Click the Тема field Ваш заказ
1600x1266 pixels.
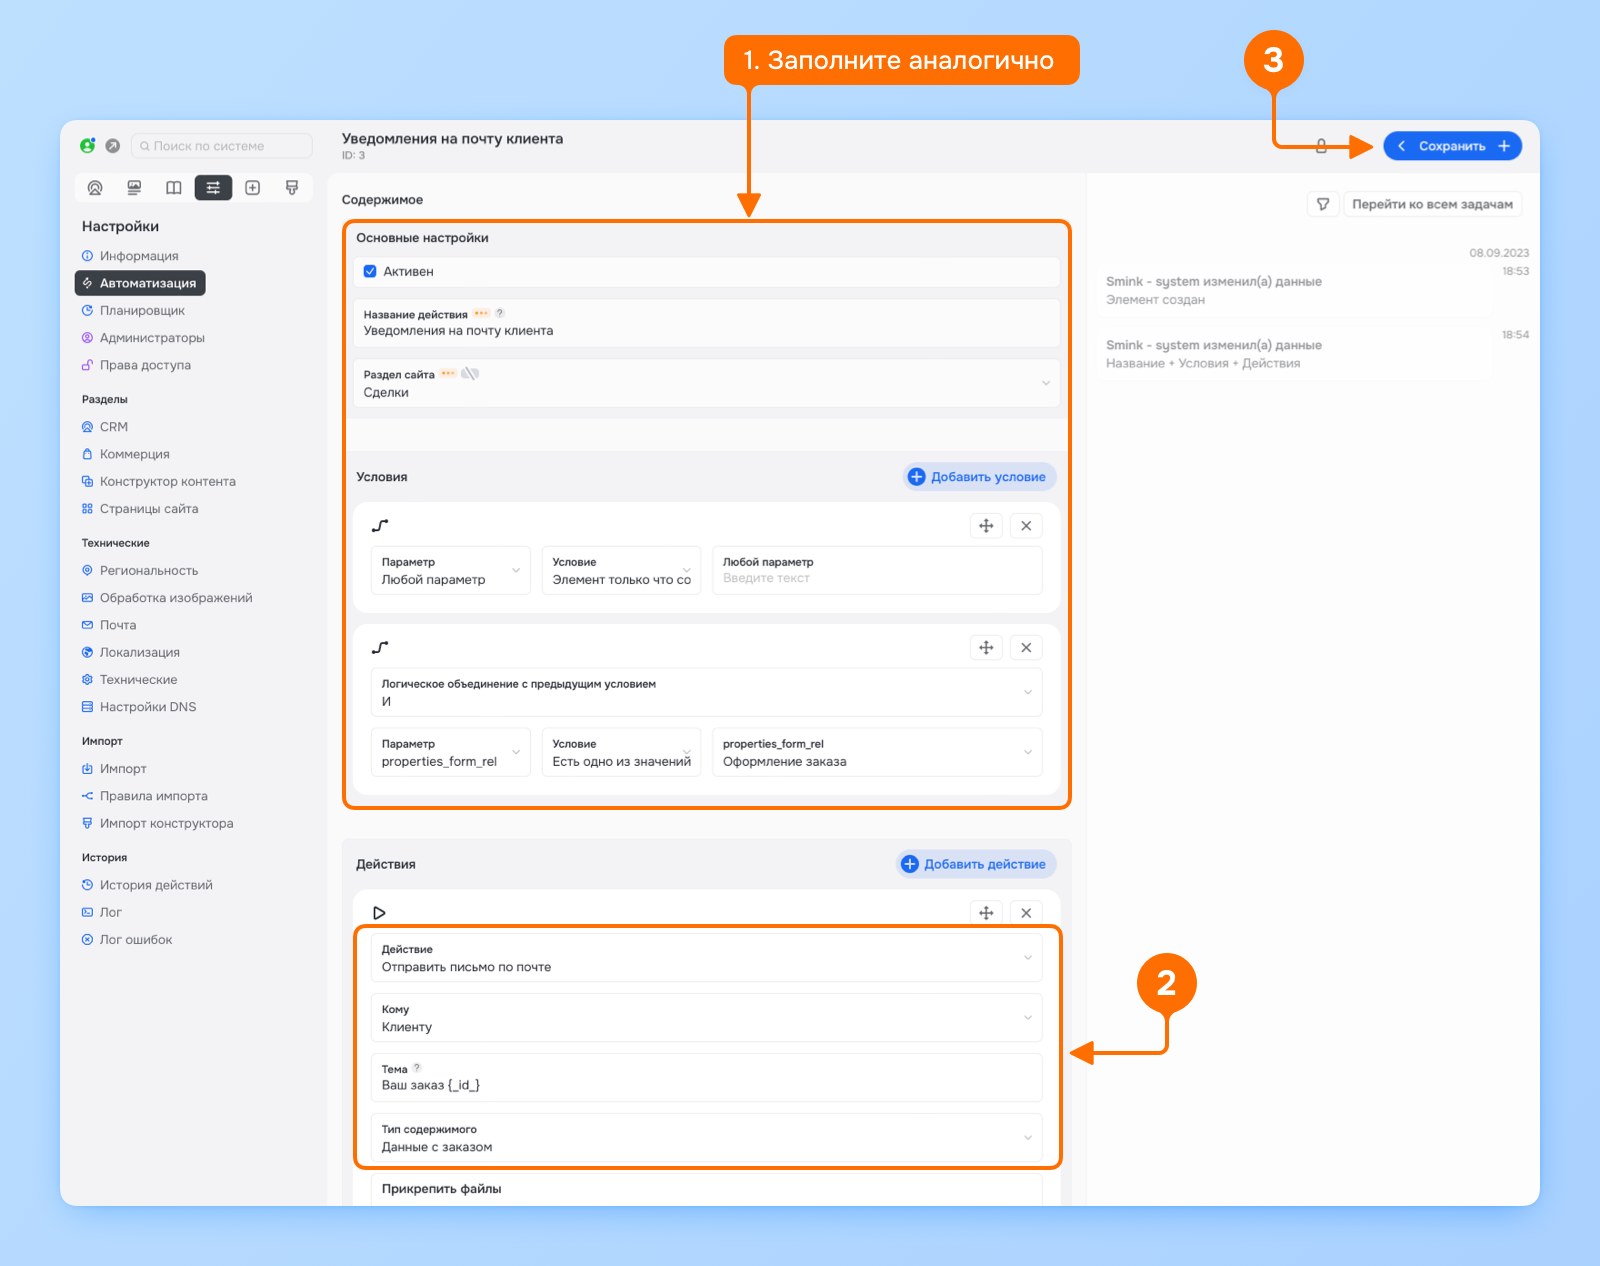click(x=706, y=1078)
